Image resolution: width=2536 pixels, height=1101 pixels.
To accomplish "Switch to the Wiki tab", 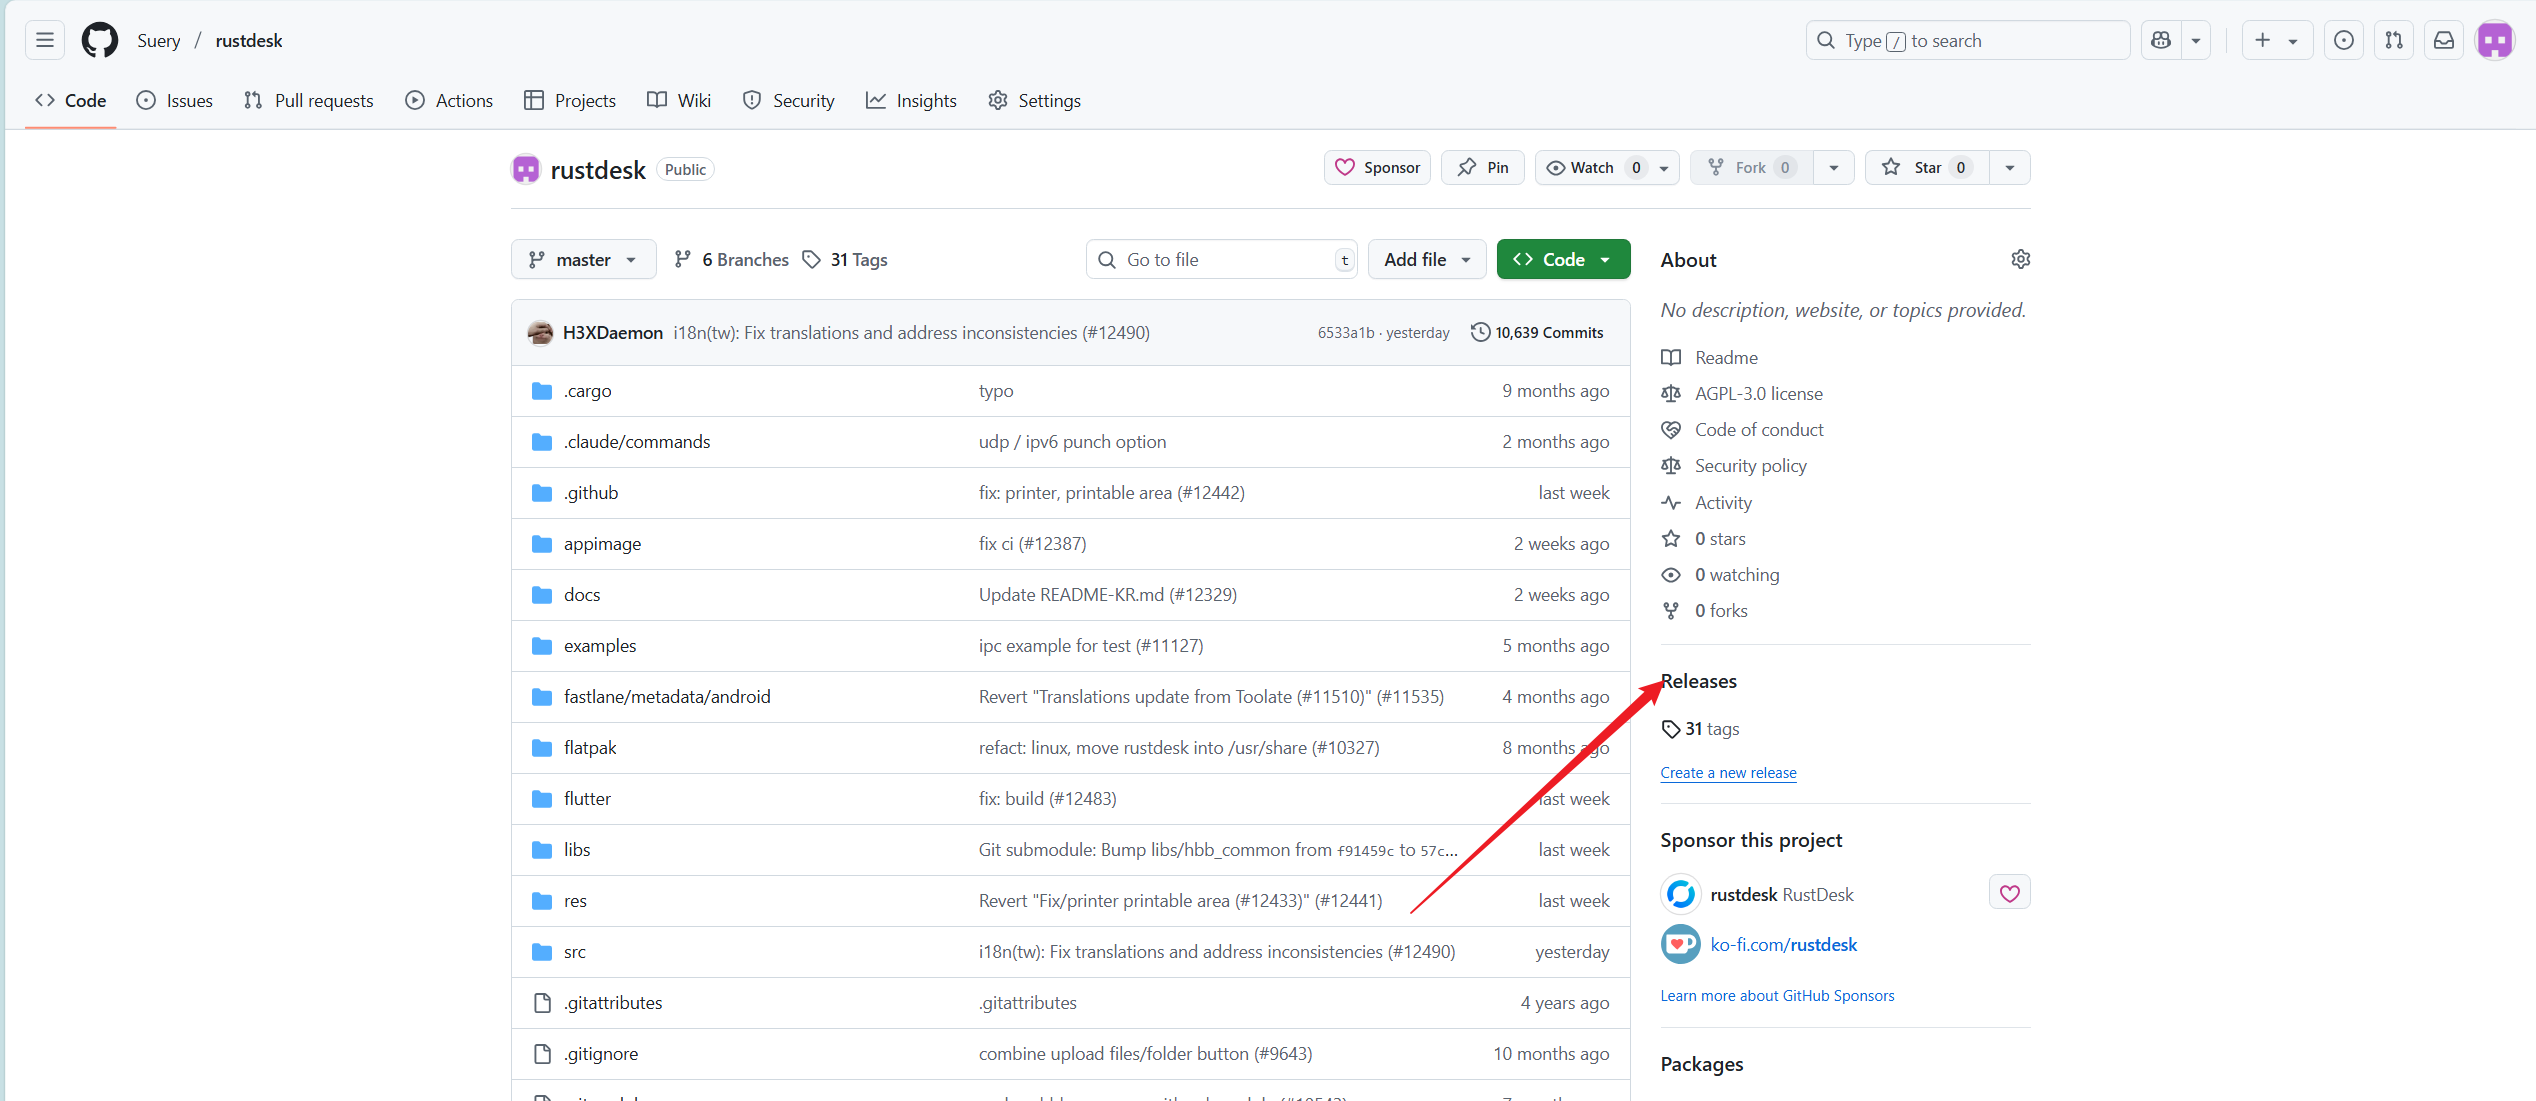I will click(x=679, y=100).
